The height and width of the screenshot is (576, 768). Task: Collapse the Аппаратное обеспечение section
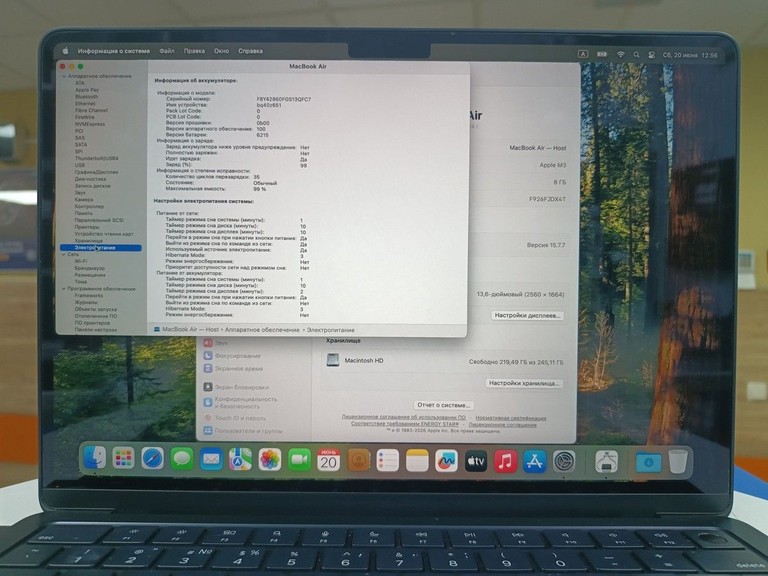click(x=64, y=76)
